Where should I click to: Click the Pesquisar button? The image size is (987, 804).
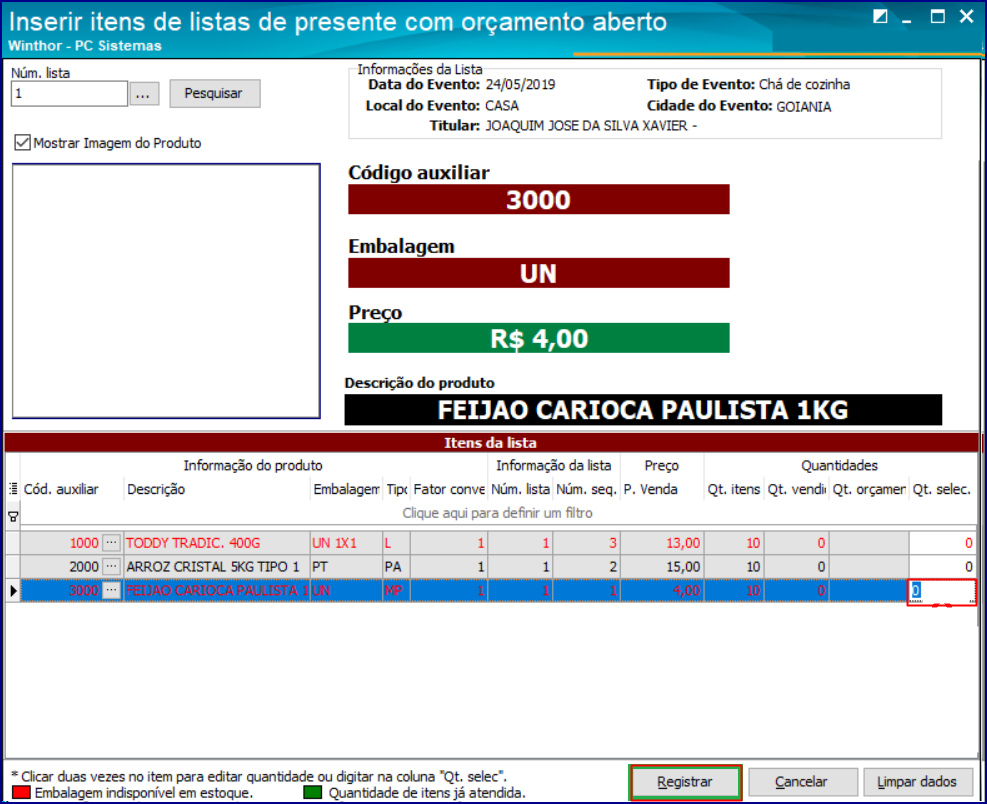point(215,93)
